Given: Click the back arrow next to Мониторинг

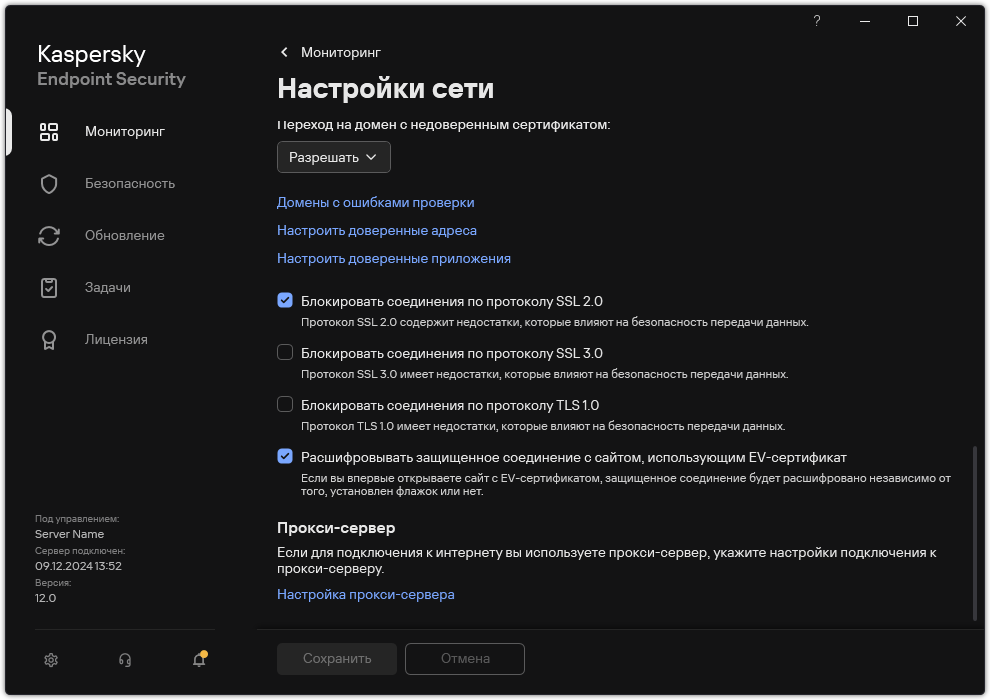Looking at the screenshot, I should 284,52.
